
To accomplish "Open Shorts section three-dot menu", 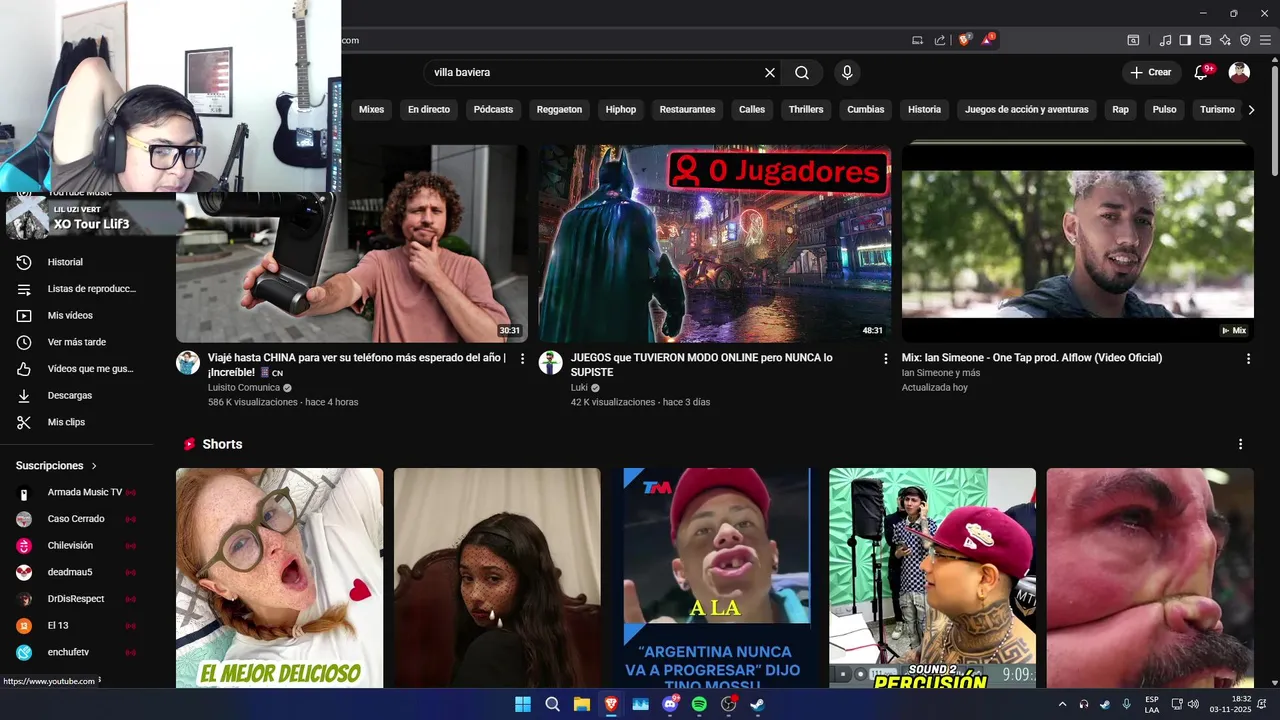I will click(x=1241, y=444).
